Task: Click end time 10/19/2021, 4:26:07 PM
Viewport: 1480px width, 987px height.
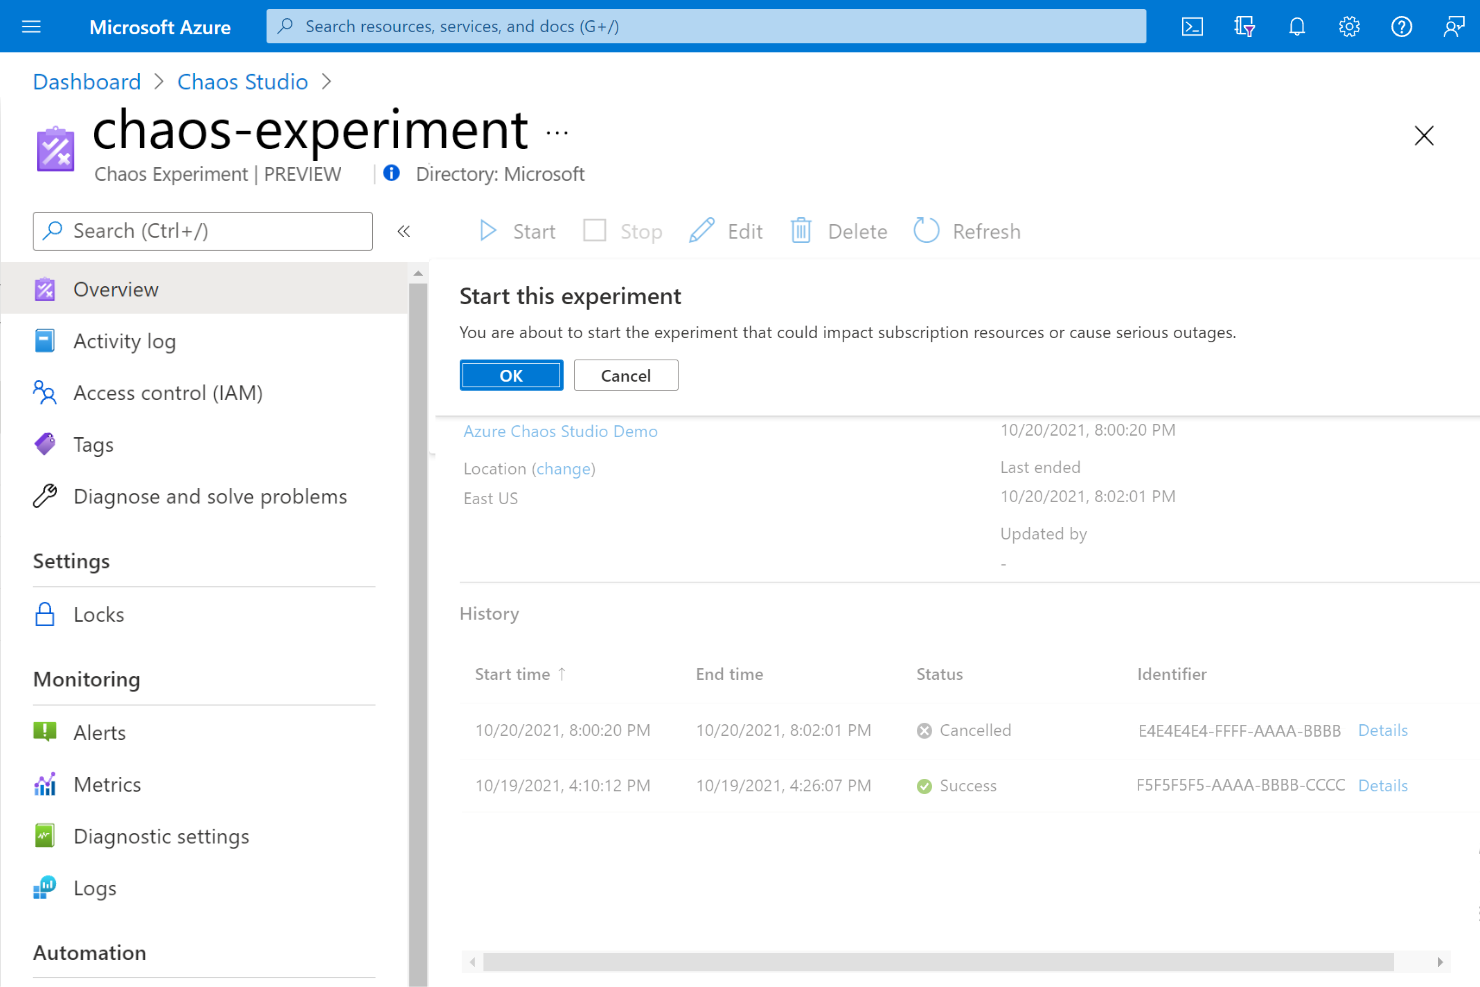Action: pos(784,786)
